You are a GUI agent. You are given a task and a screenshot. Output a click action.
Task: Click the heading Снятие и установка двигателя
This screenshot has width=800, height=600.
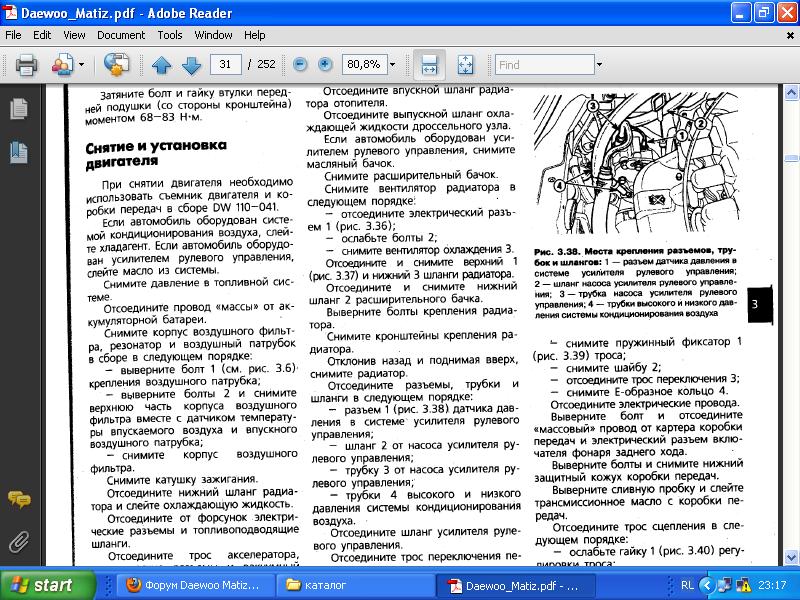(156, 154)
